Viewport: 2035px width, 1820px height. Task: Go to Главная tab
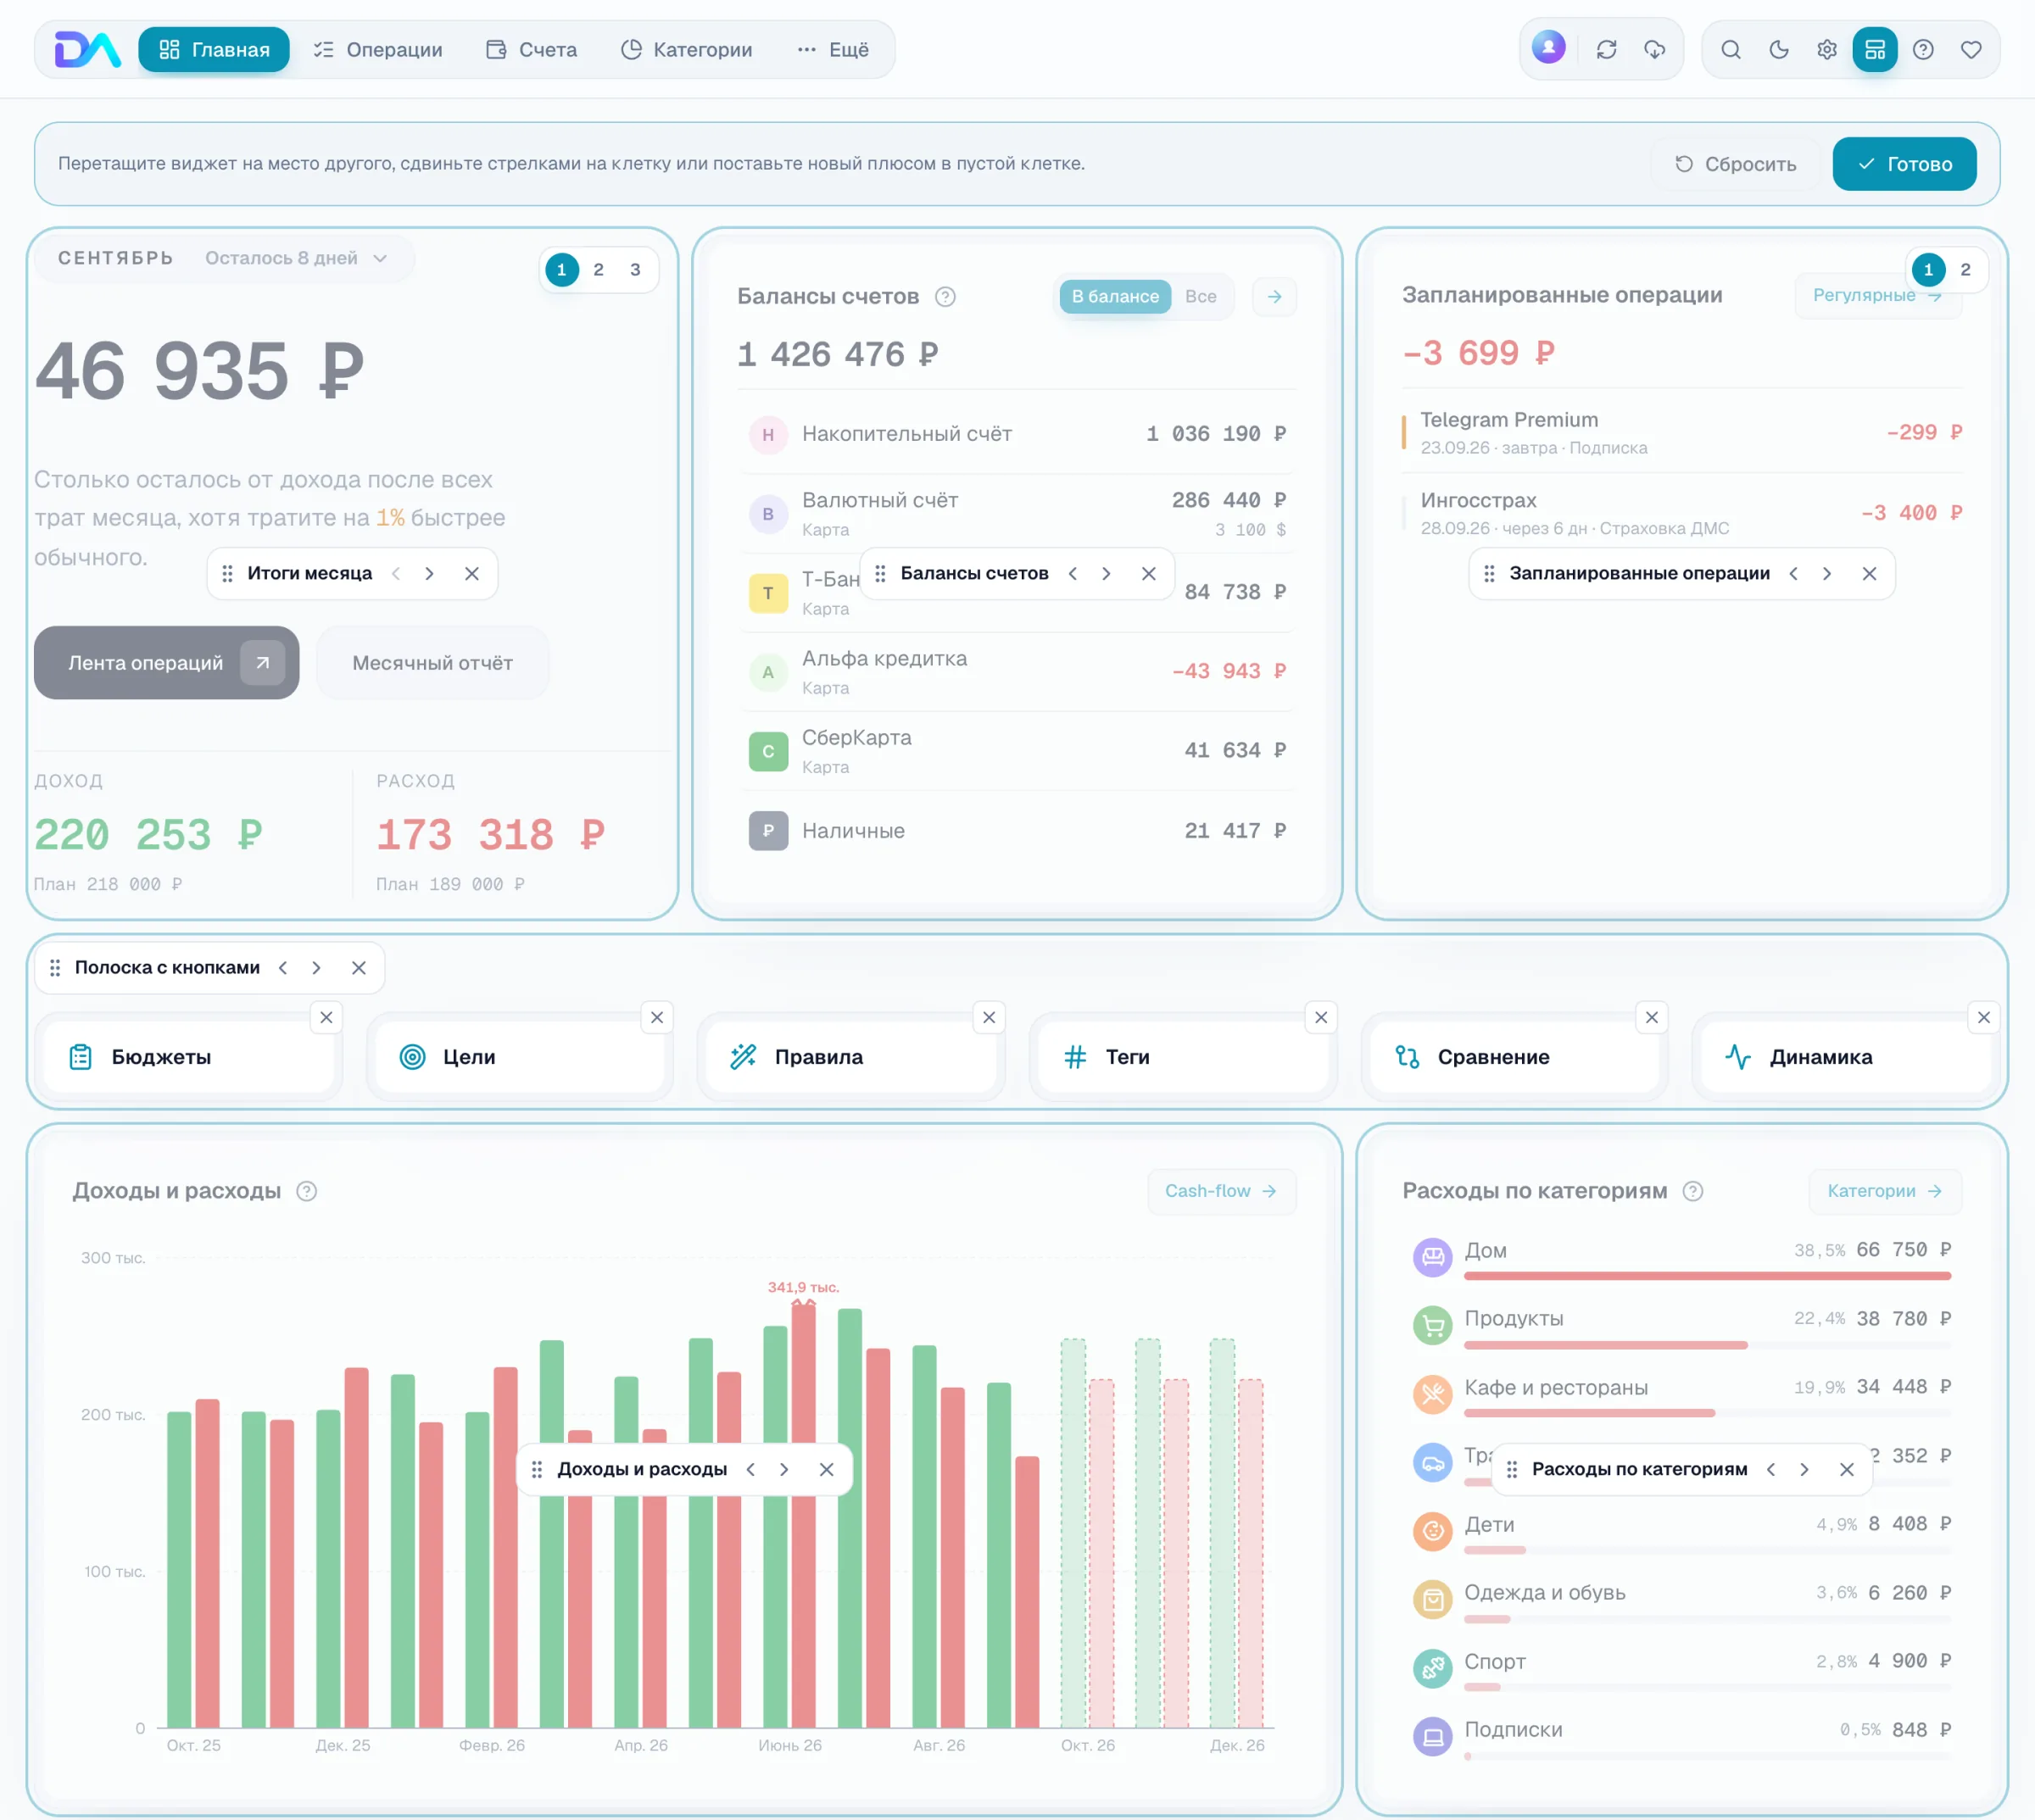214,49
